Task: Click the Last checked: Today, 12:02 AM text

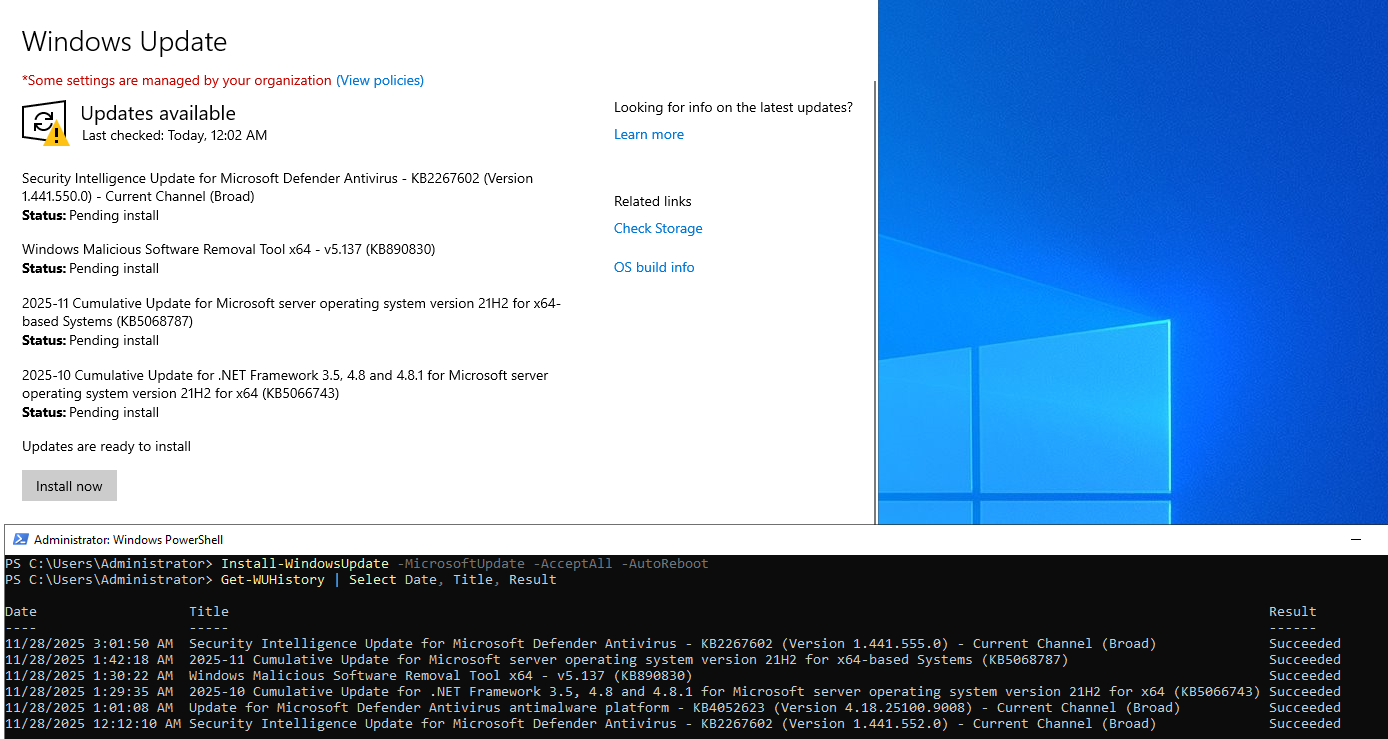Action: click(x=174, y=135)
